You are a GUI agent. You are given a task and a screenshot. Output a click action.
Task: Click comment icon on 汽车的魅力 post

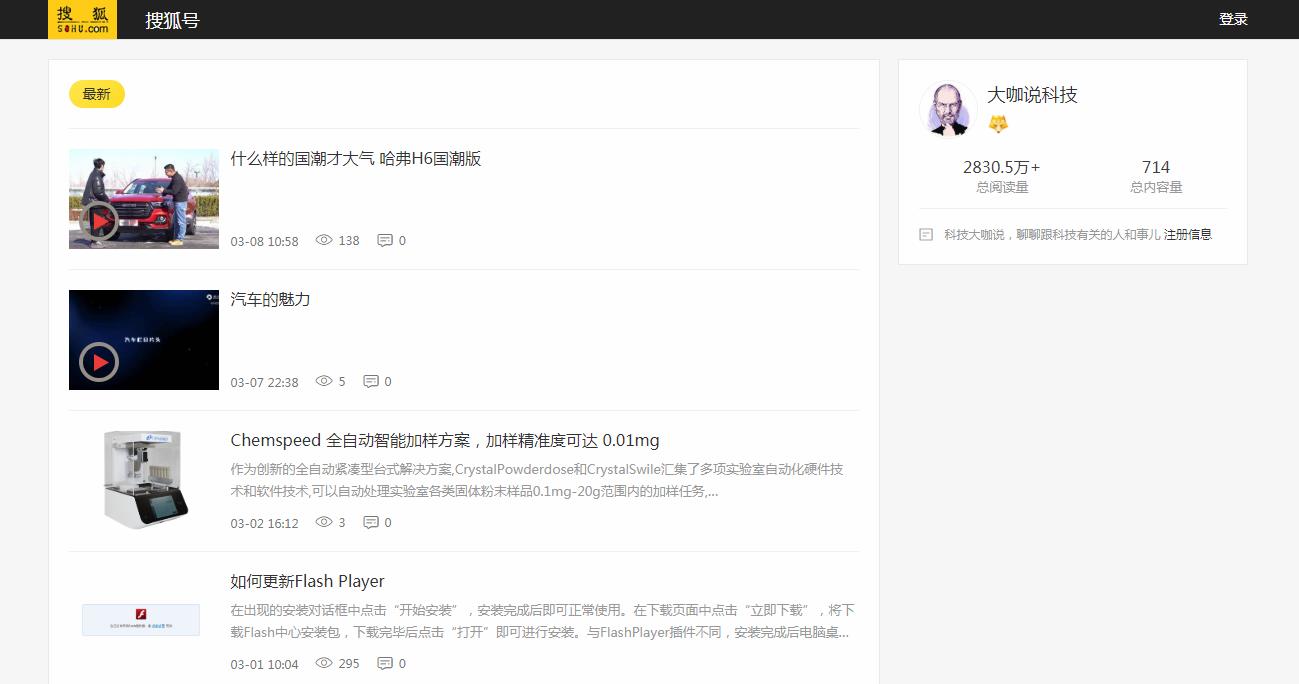[x=371, y=381]
